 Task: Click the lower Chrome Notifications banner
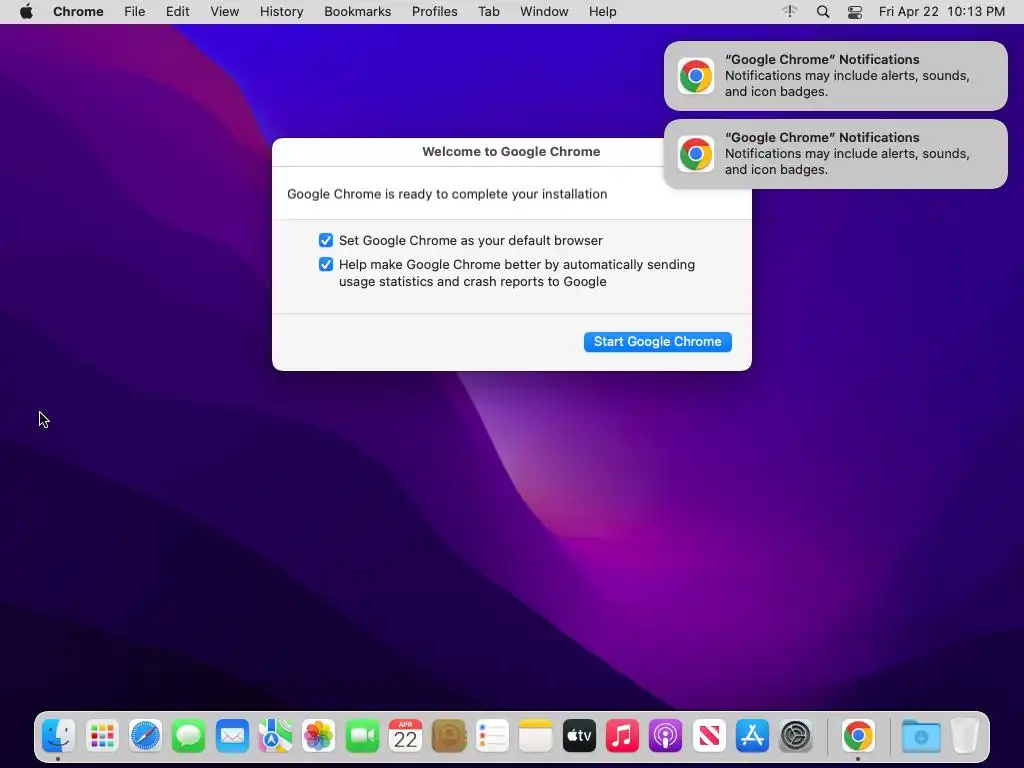click(835, 154)
